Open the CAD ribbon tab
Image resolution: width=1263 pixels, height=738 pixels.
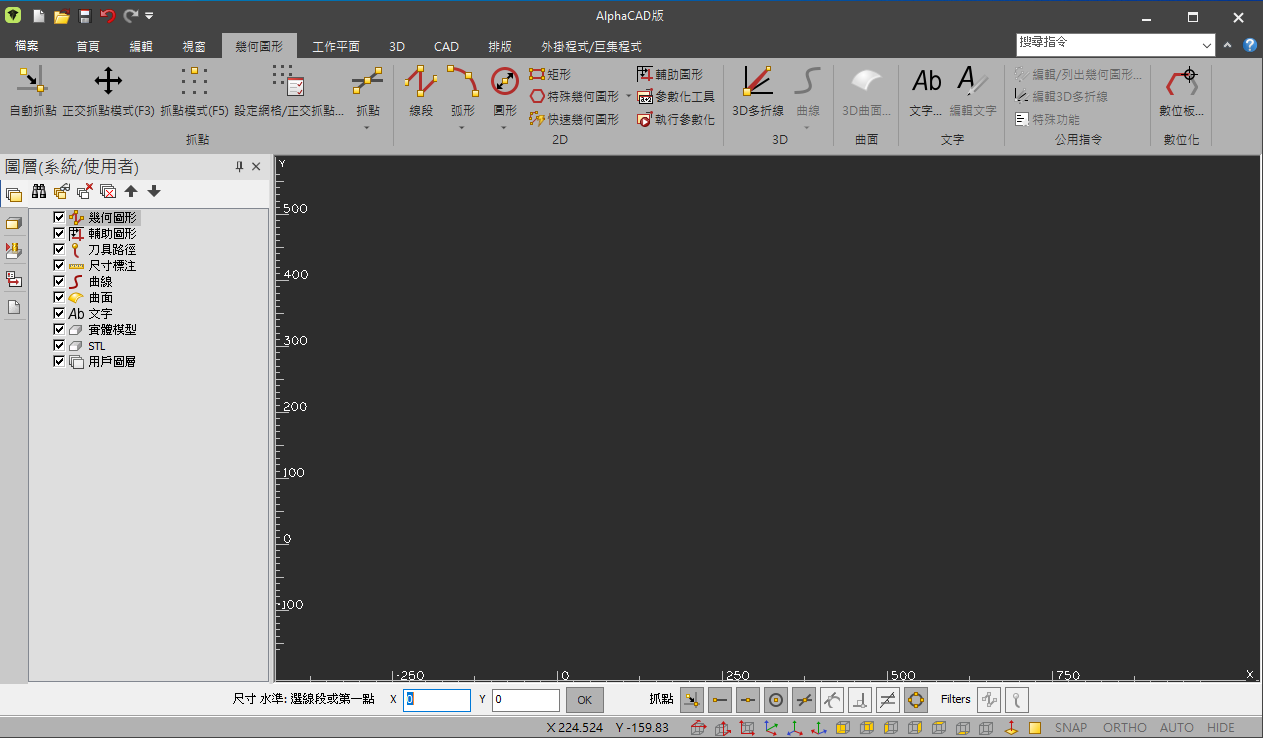pyautogui.click(x=446, y=46)
